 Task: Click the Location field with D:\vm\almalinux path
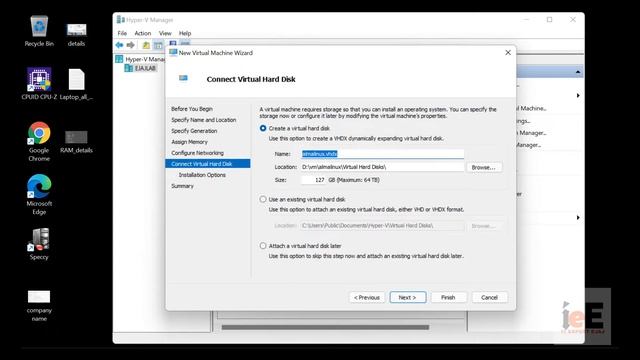[x=382, y=167]
